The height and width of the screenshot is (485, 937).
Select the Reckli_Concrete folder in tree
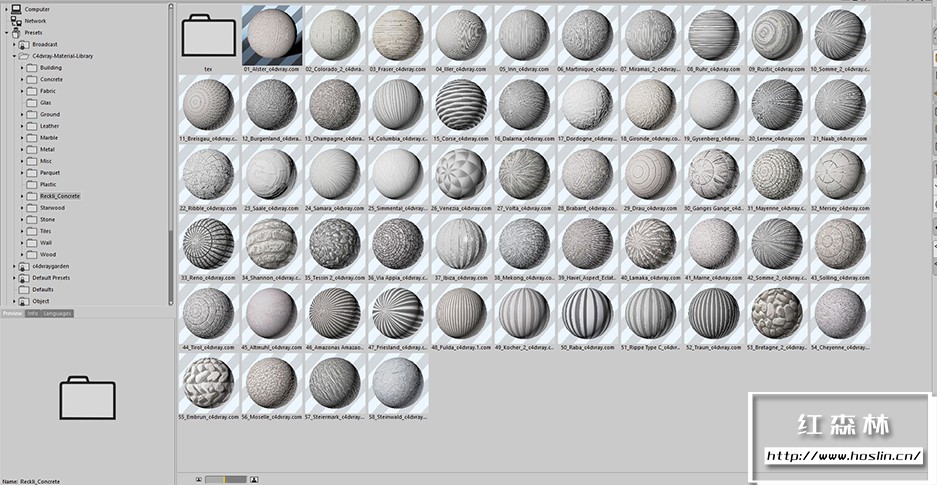click(60, 196)
